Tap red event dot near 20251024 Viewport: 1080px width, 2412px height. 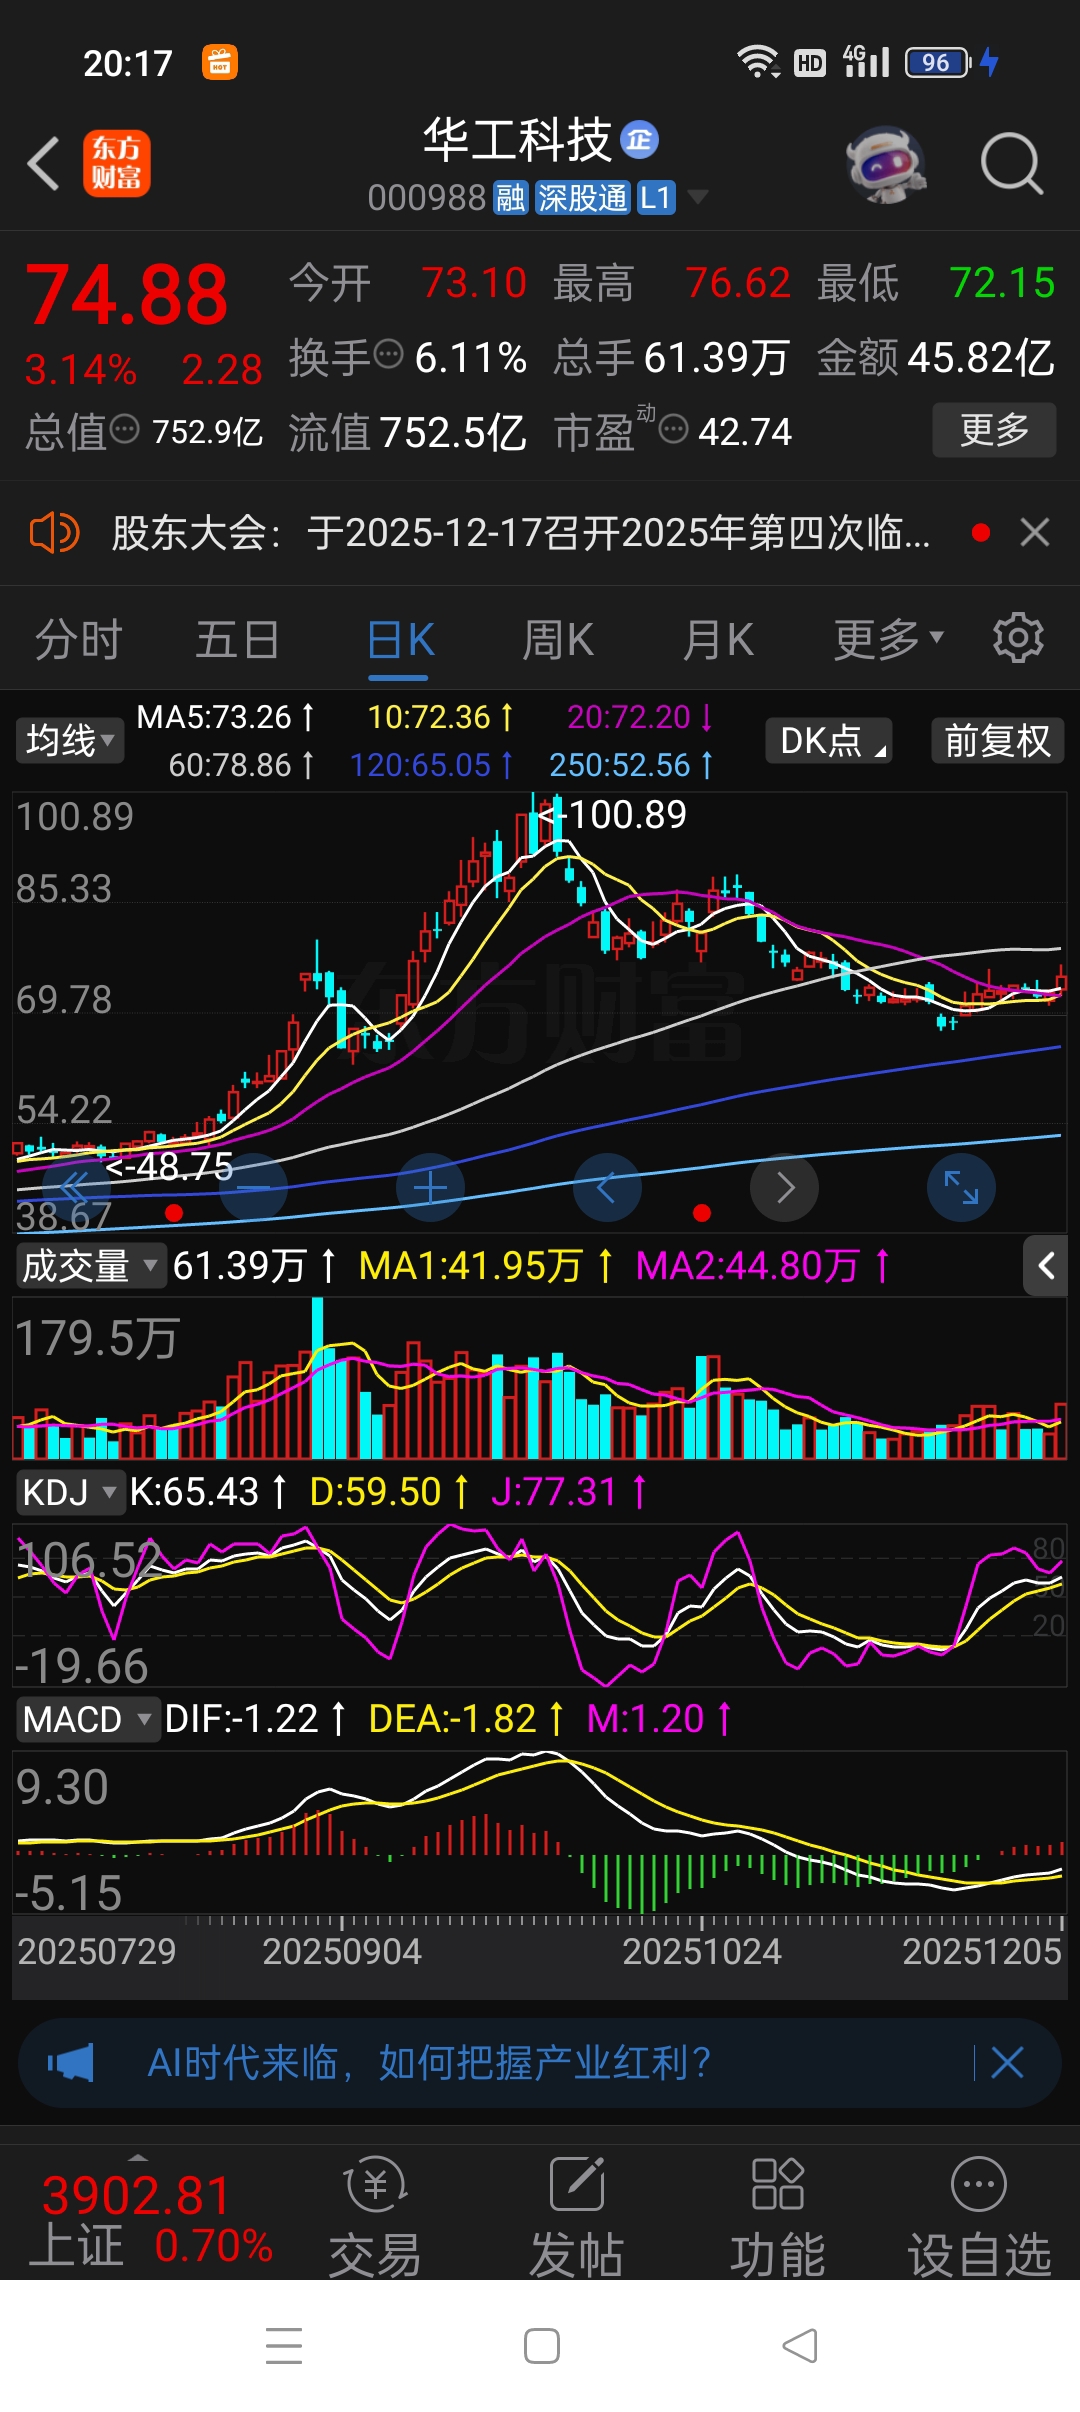tap(702, 1213)
